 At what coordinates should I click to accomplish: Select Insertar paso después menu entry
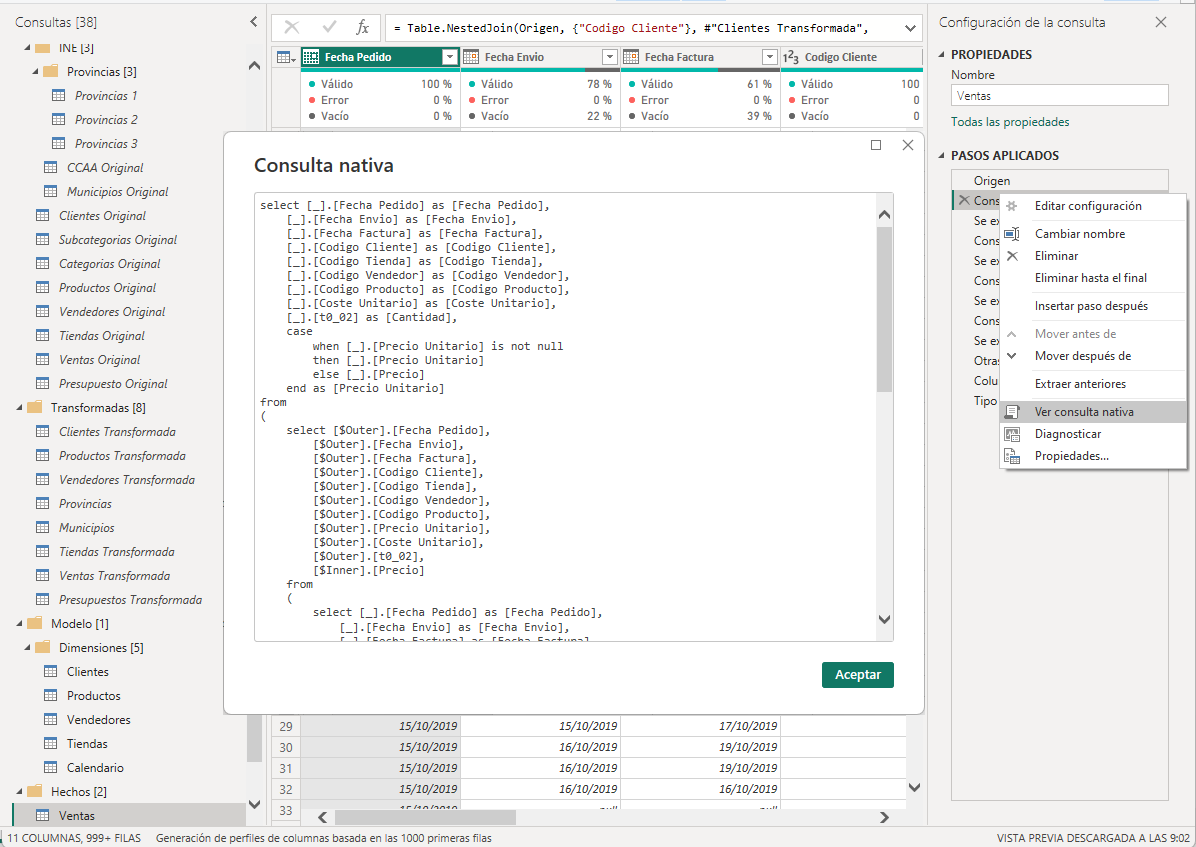(1090, 306)
